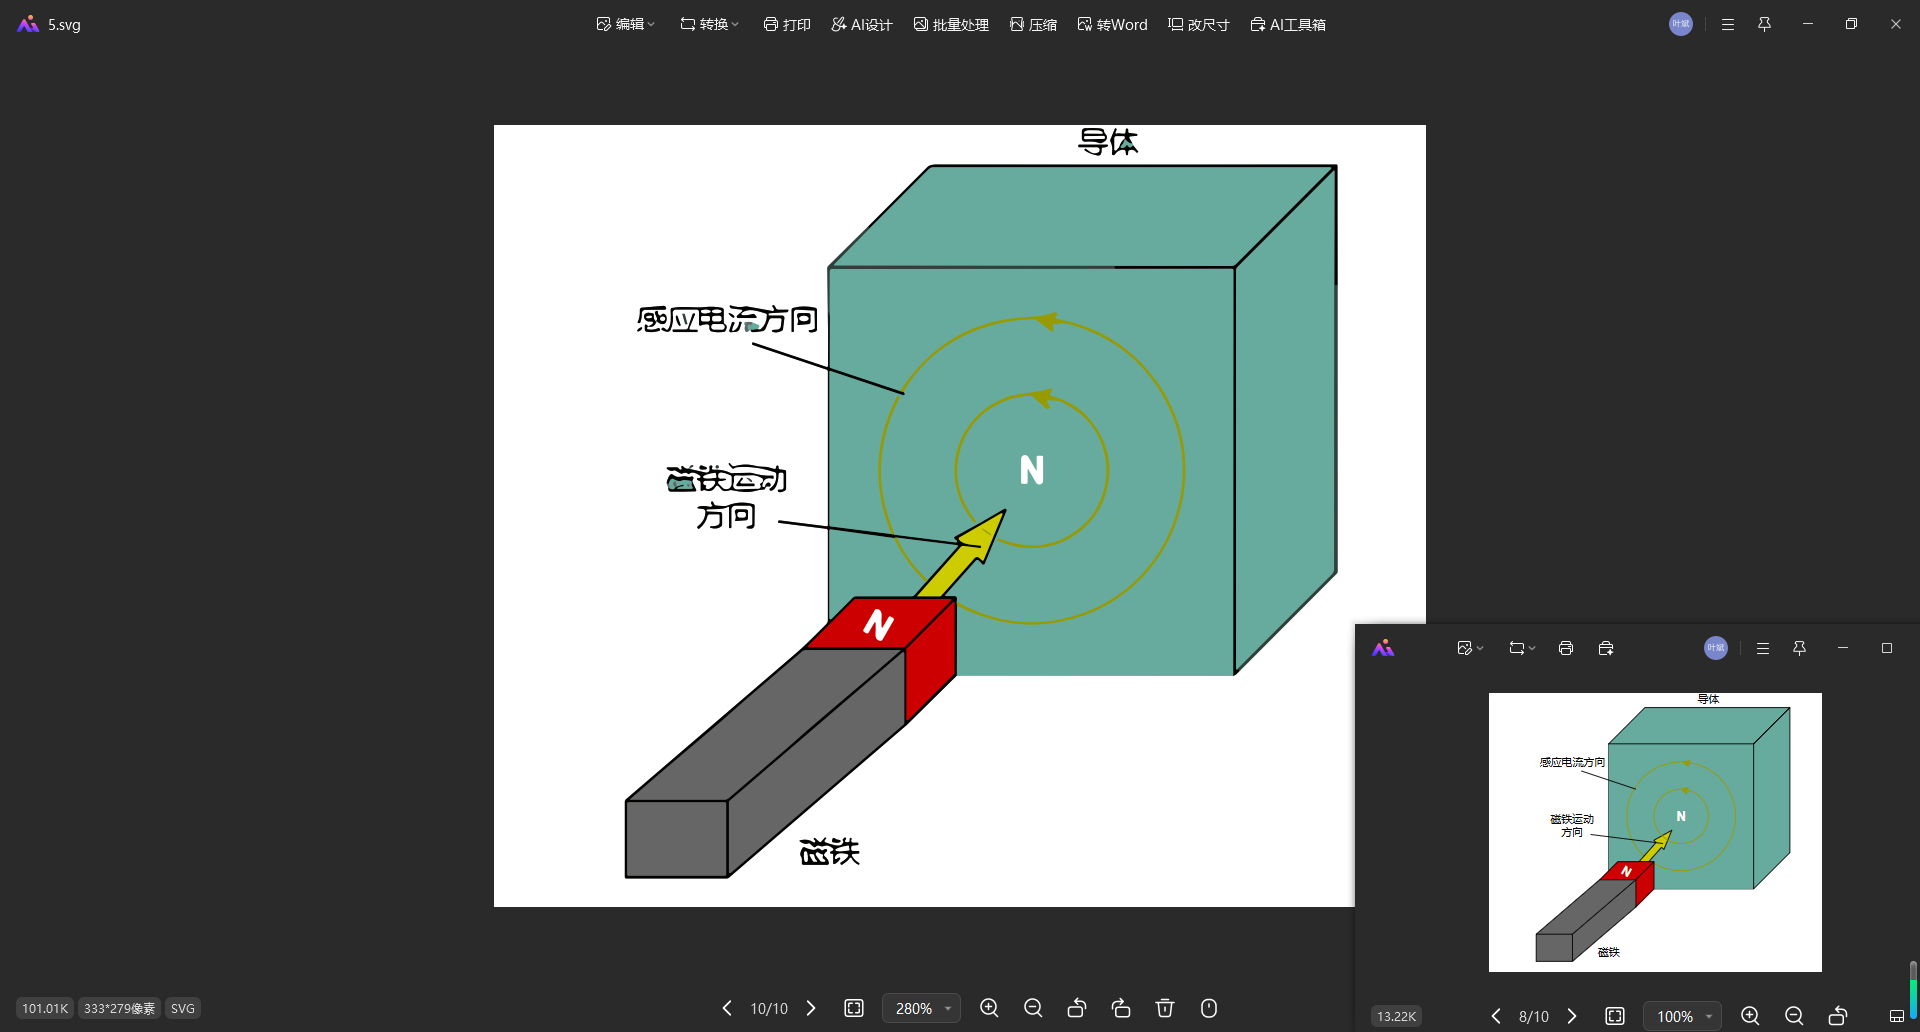The height and width of the screenshot is (1032, 1920).
Task: Zoom in on the main image
Action: pyautogui.click(x=989, y=1008)
